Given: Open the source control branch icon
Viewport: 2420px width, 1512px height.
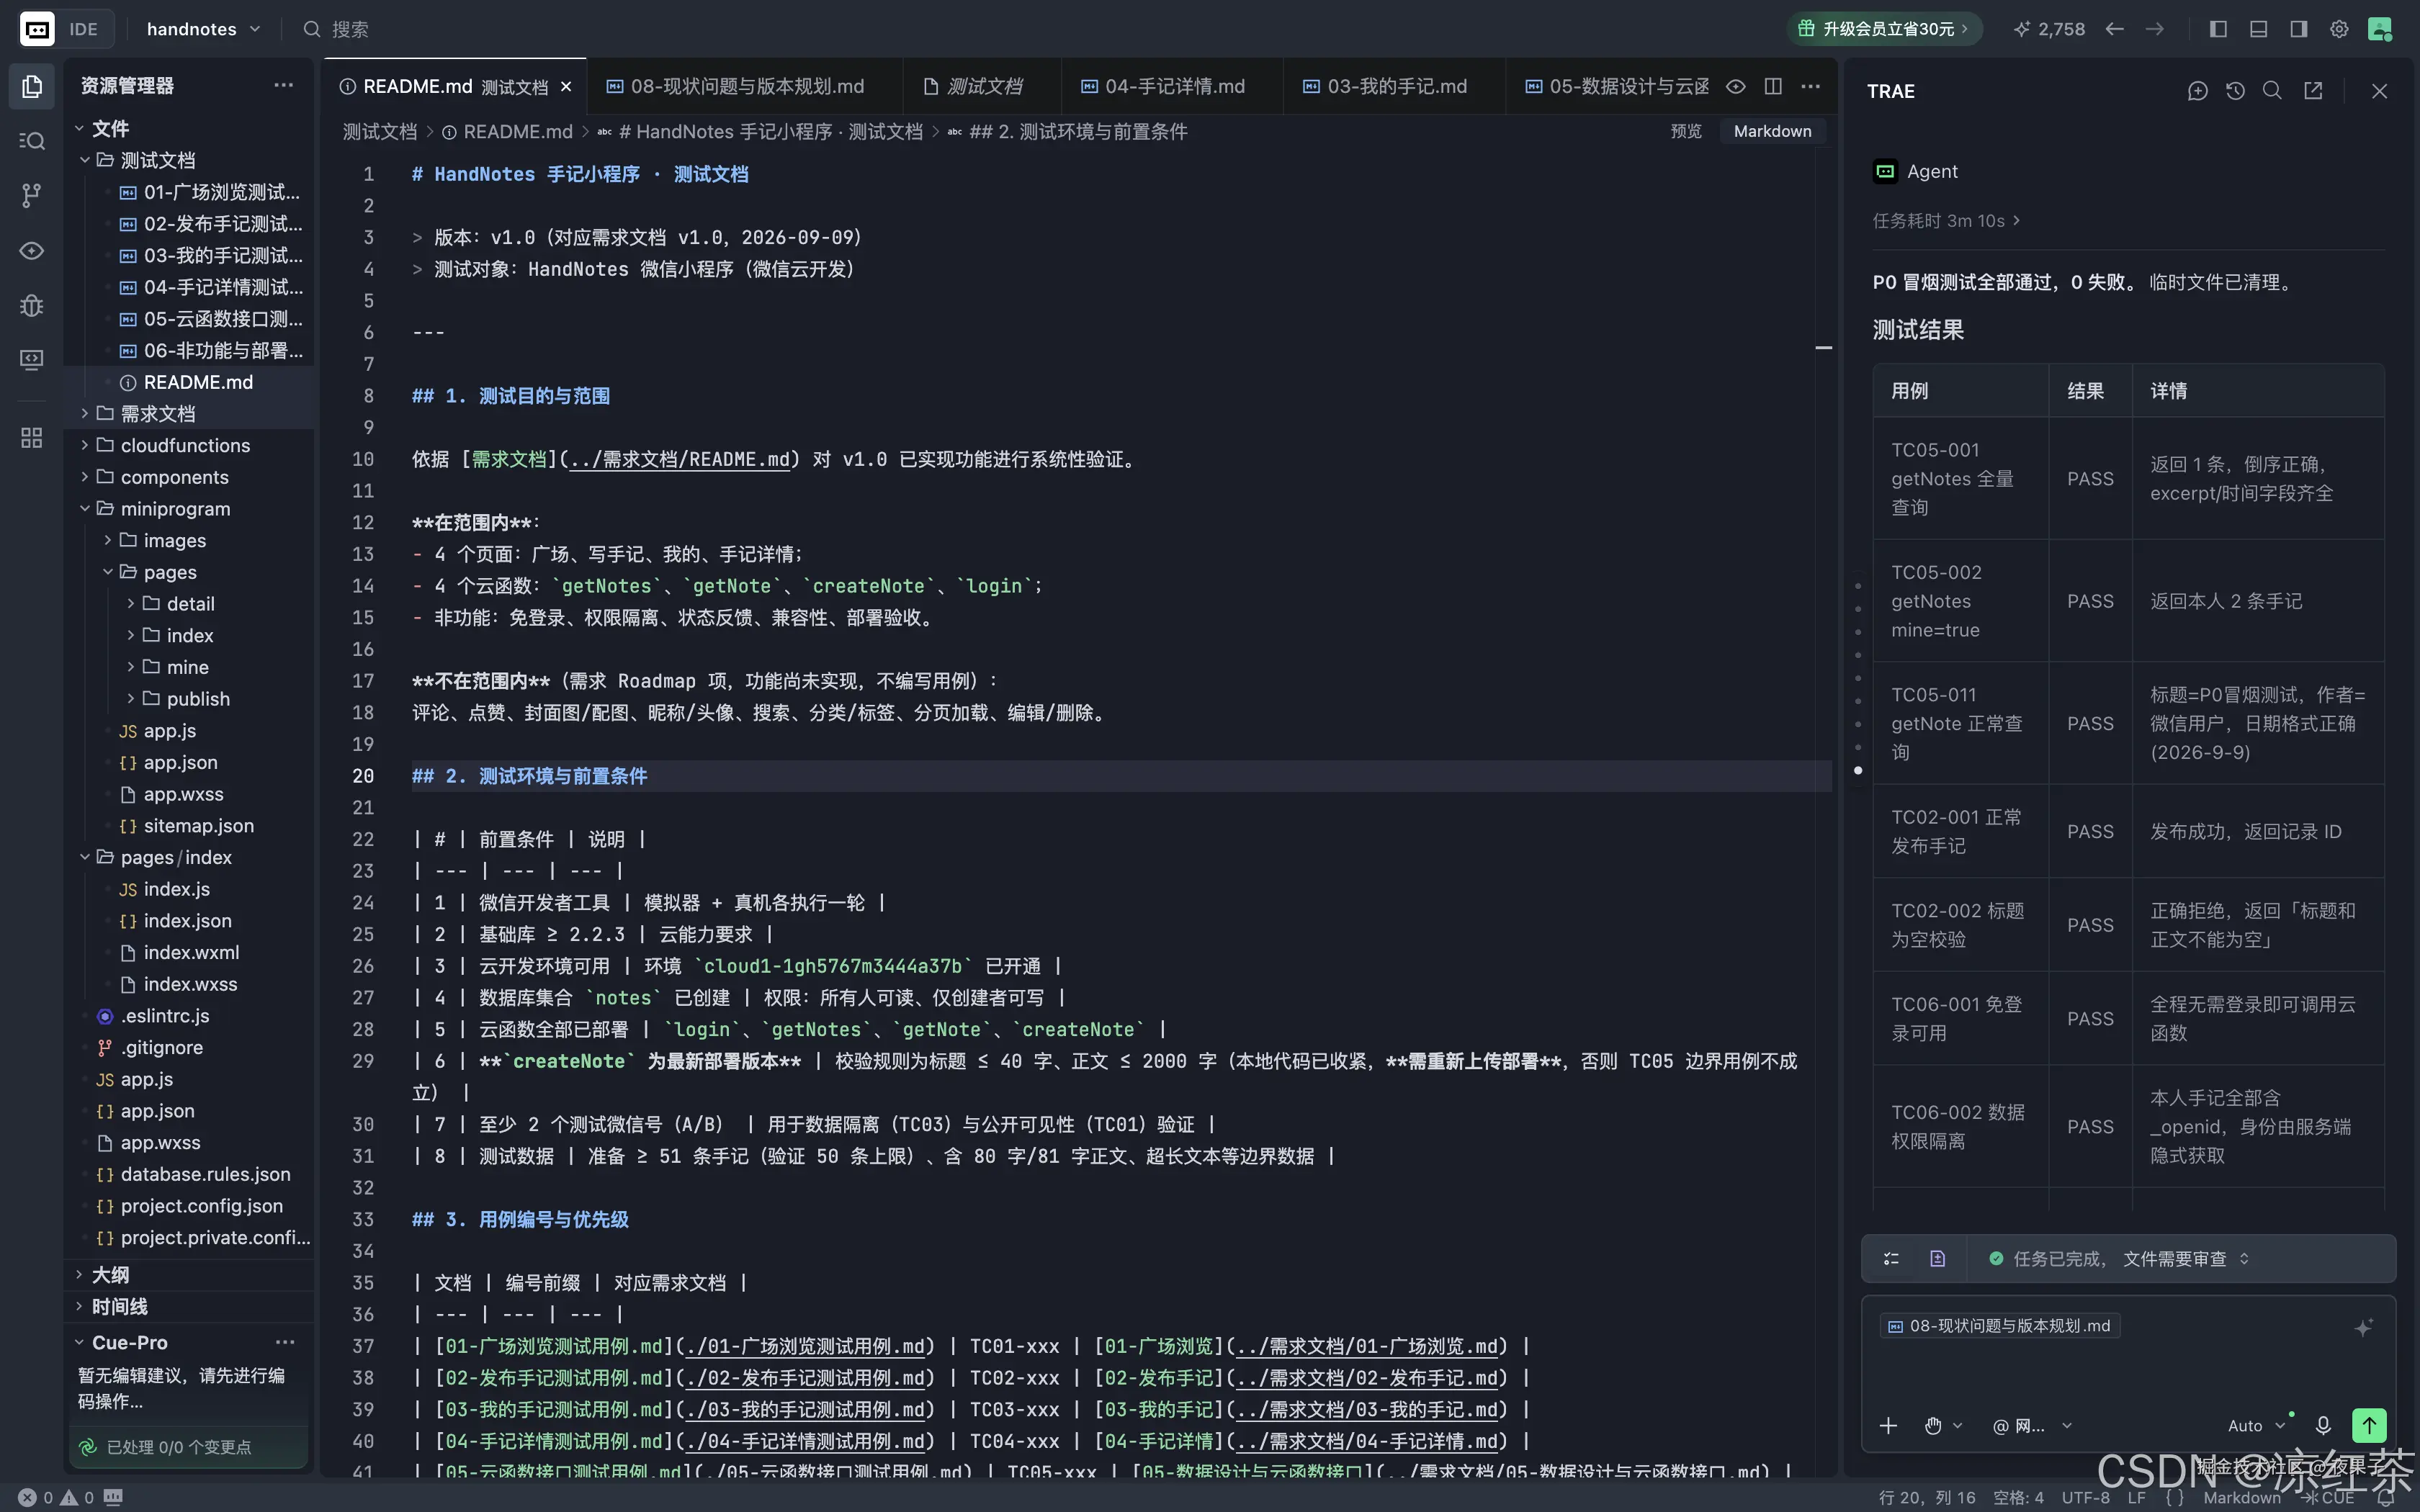Looking at the screenshot, I should pyautogui.click(x=32, y=195).
